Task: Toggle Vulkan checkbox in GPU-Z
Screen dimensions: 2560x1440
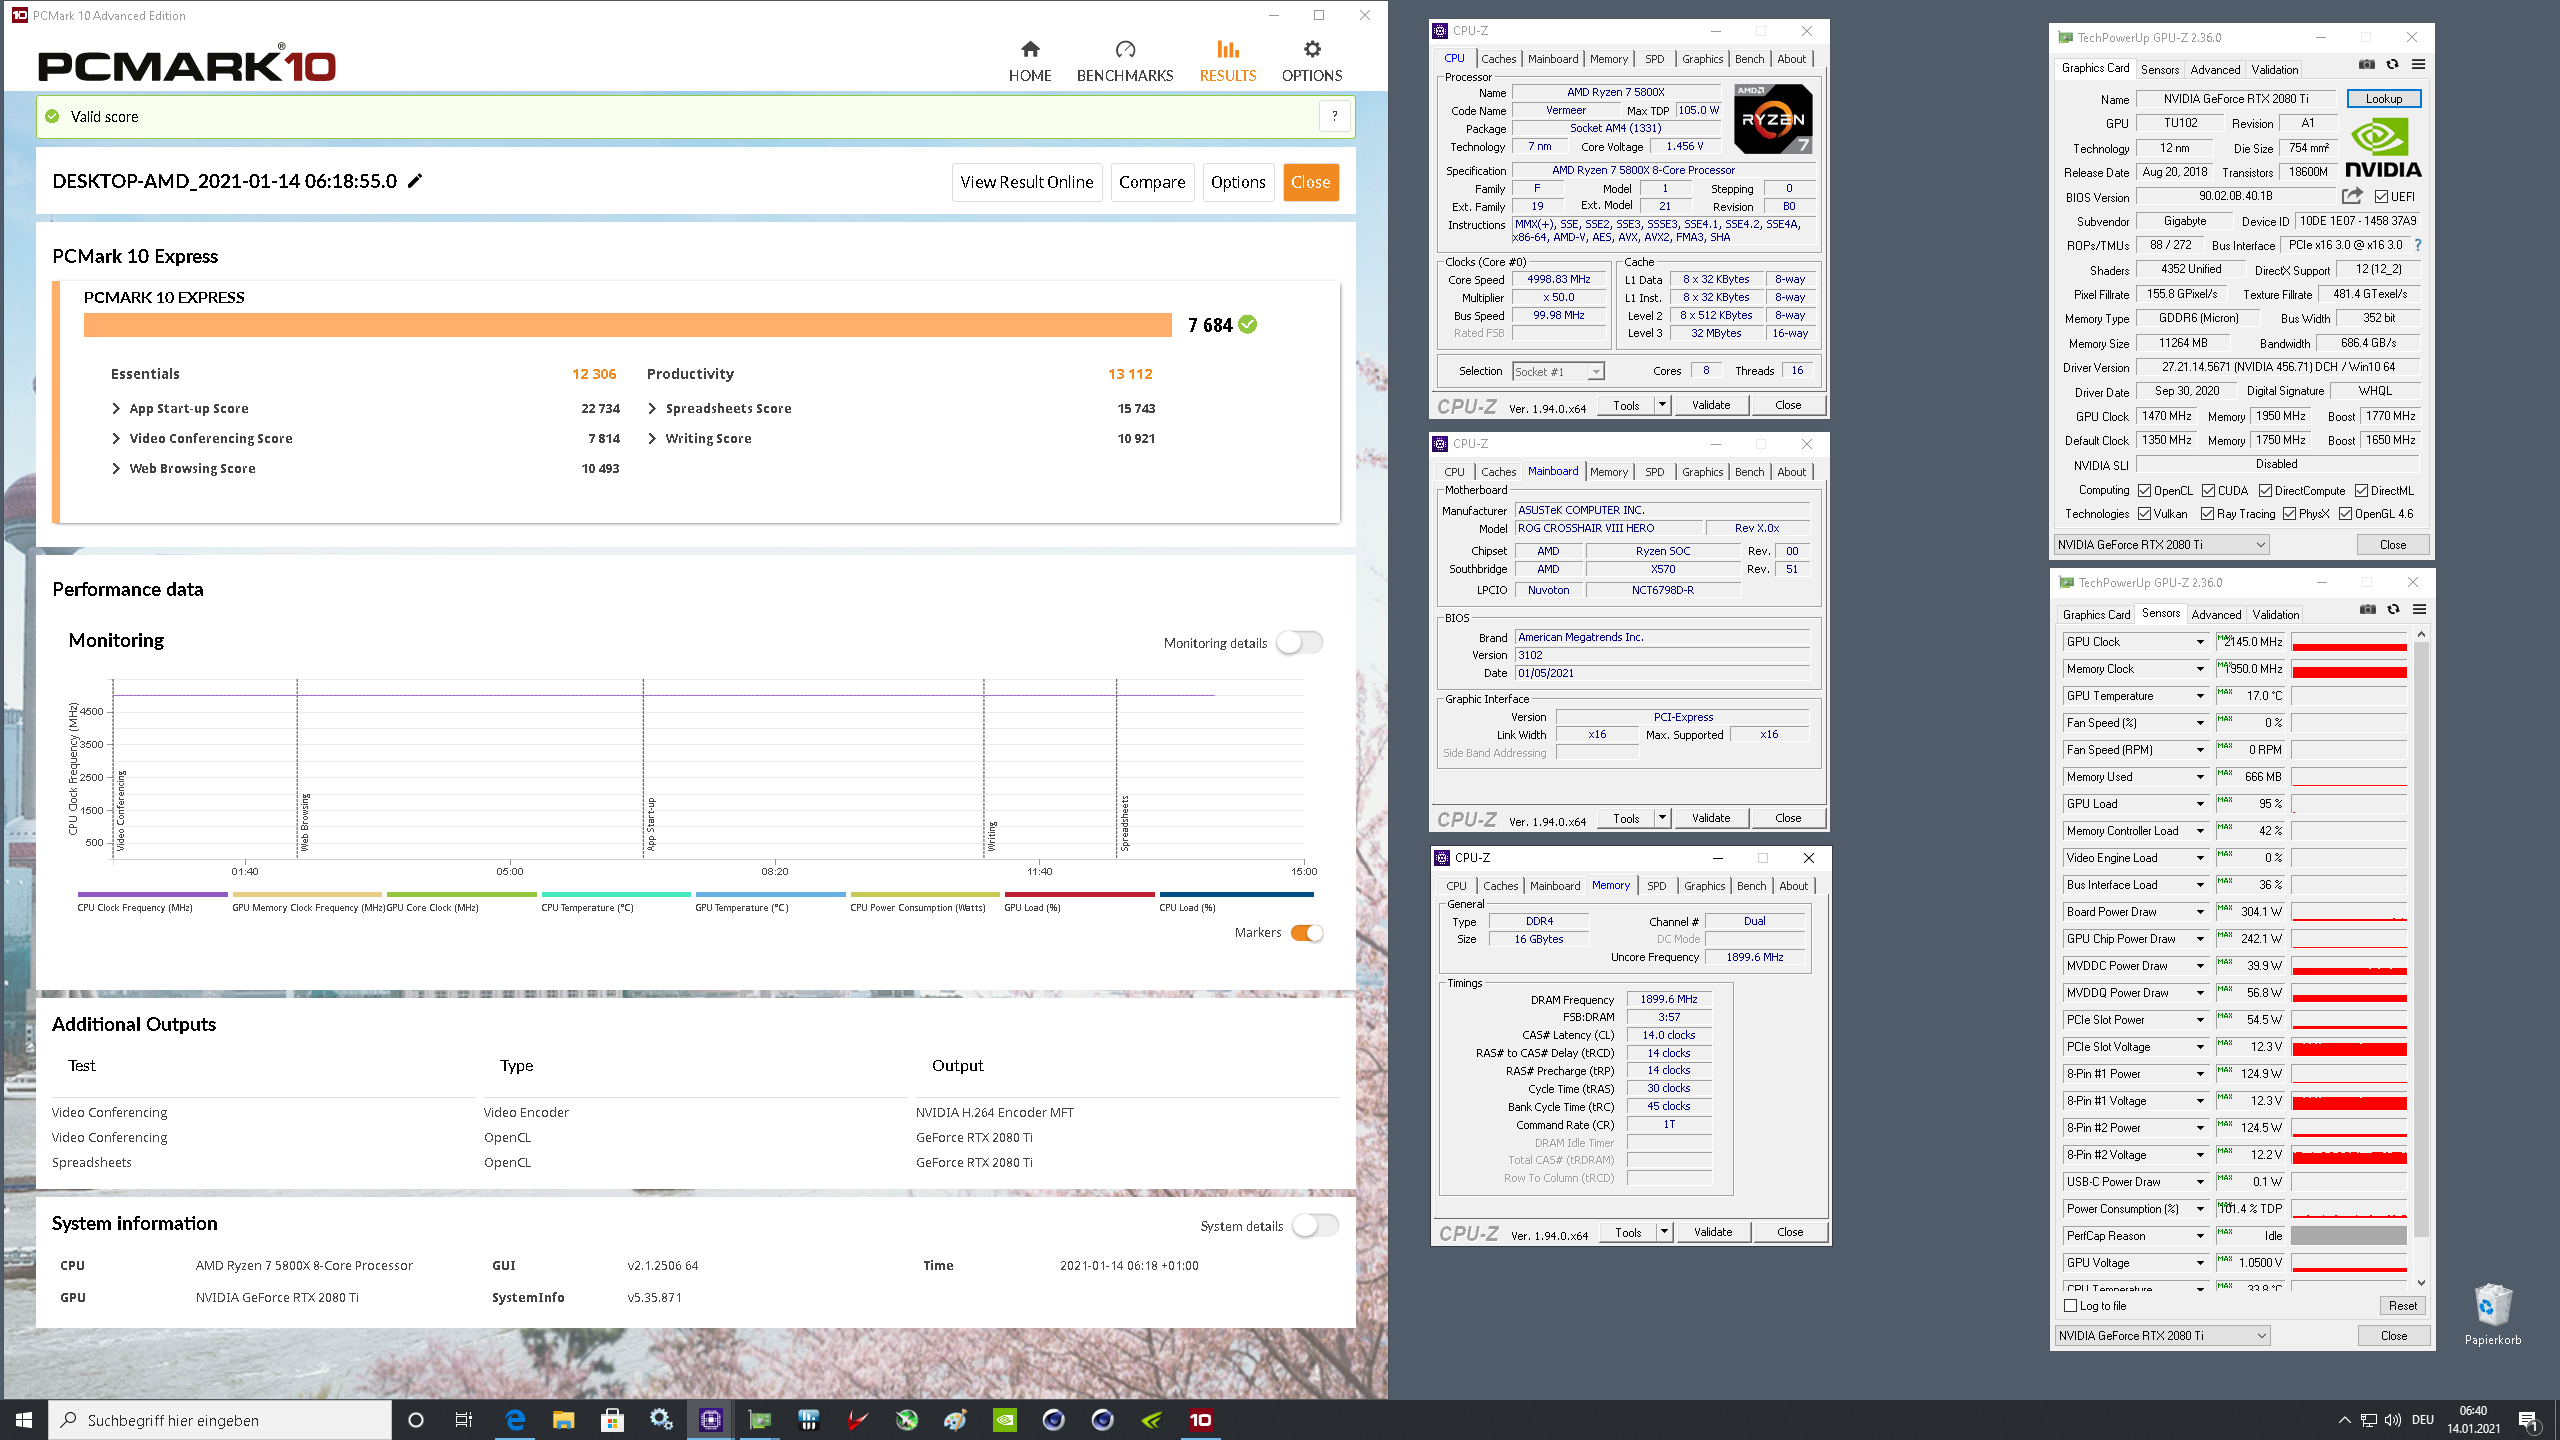Action: tap(2144, 514)
